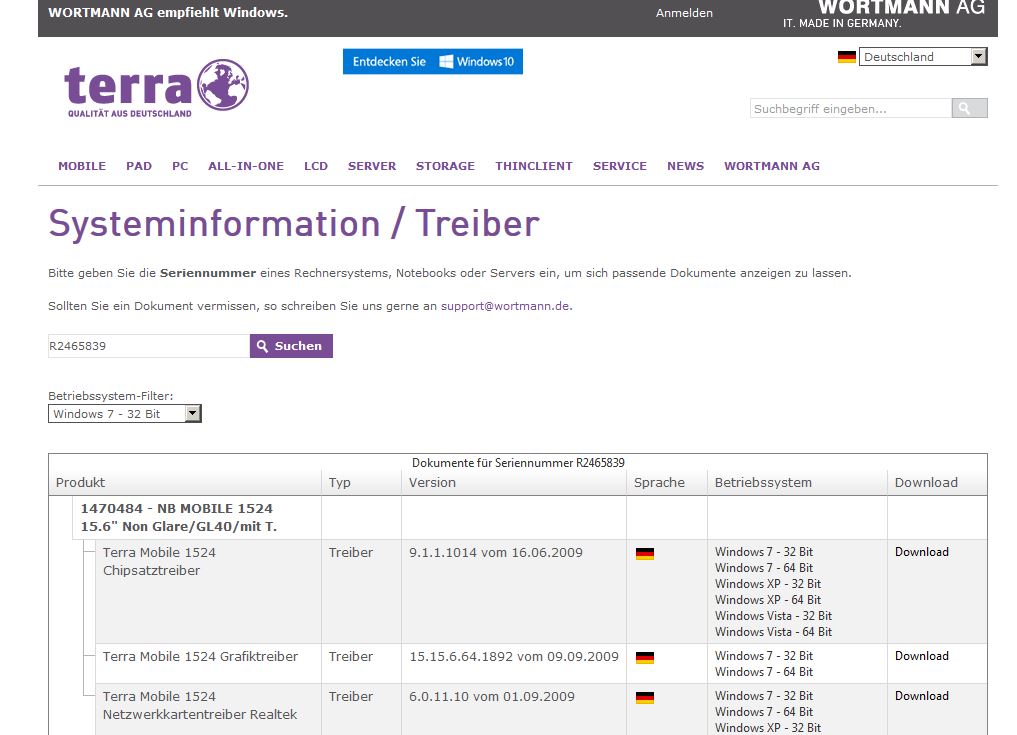Image resolution: width=1017 pixels, height=735 pixels.
Task: Click version 6.0.11.10 vom 01.09.2009
Action: tap(492, 697)
